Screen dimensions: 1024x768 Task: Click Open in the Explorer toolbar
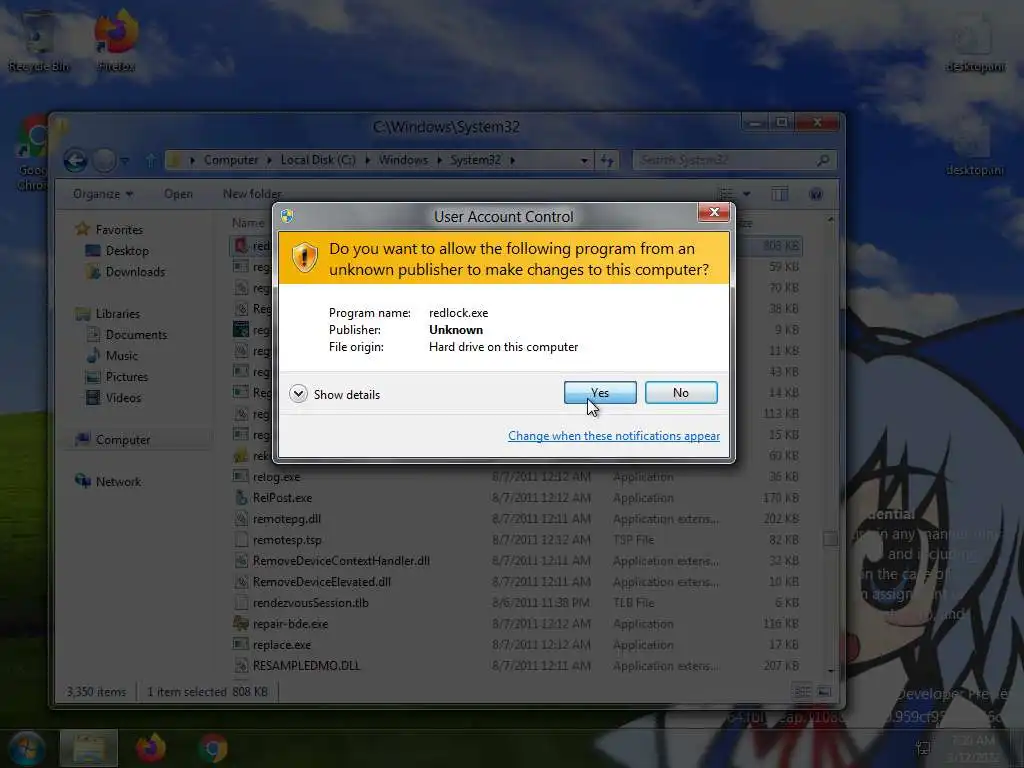tap(178, 194)
